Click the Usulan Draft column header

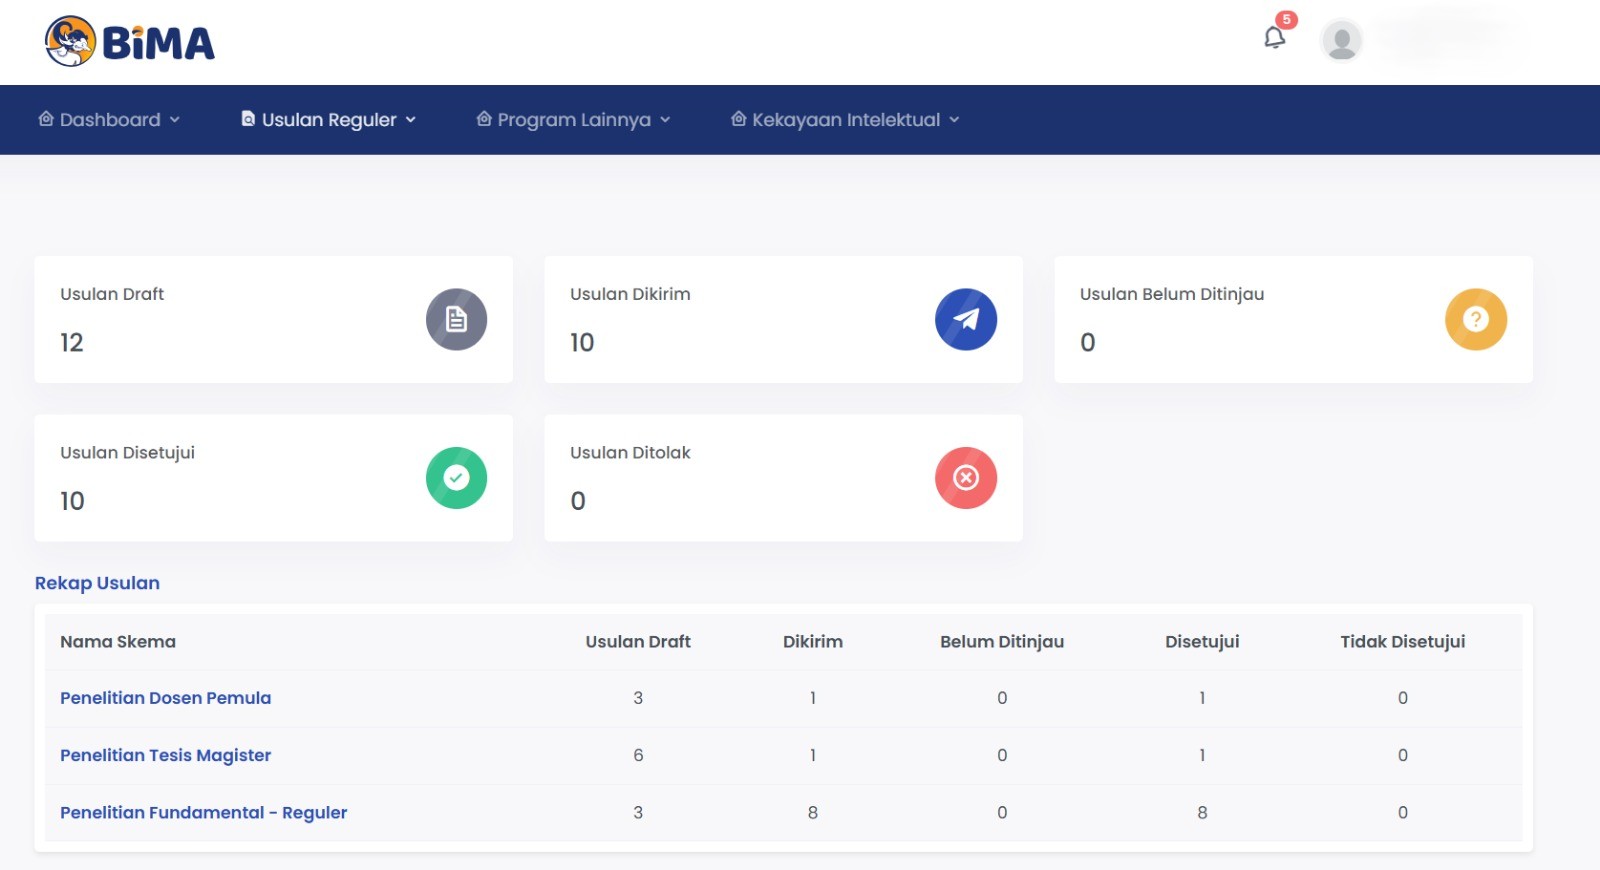638,642
